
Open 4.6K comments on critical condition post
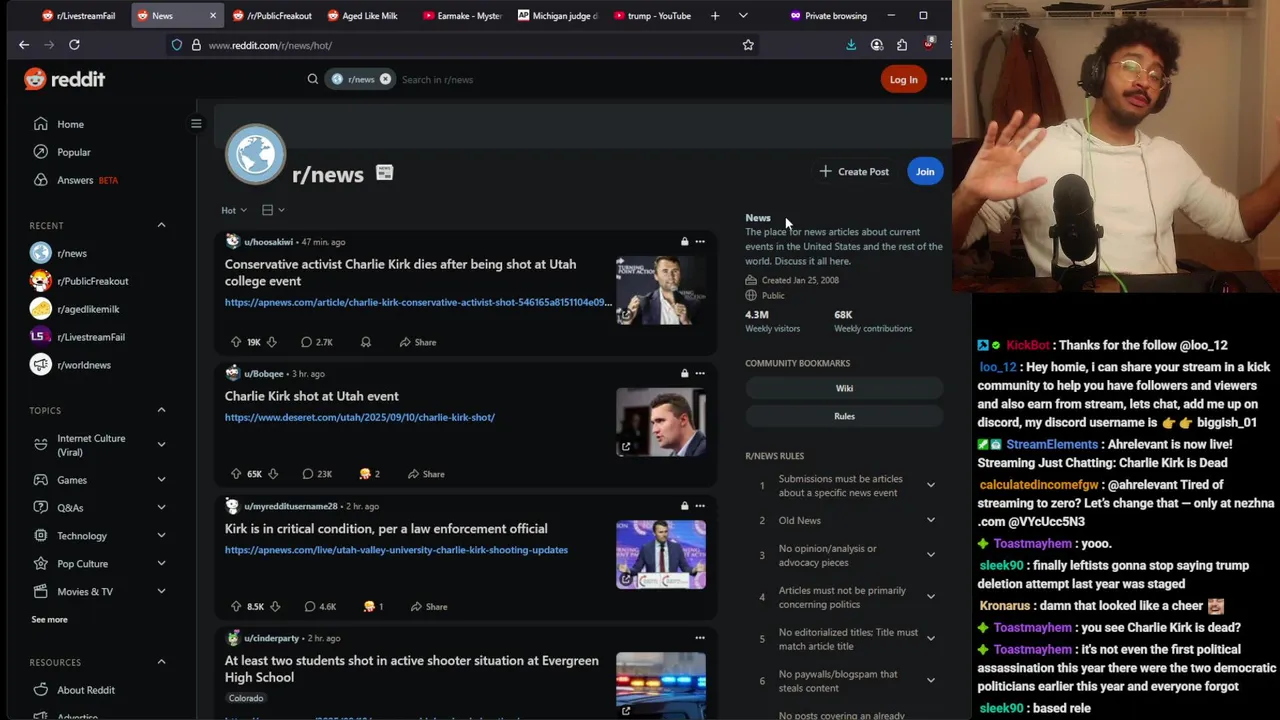[x=320, y=606]
